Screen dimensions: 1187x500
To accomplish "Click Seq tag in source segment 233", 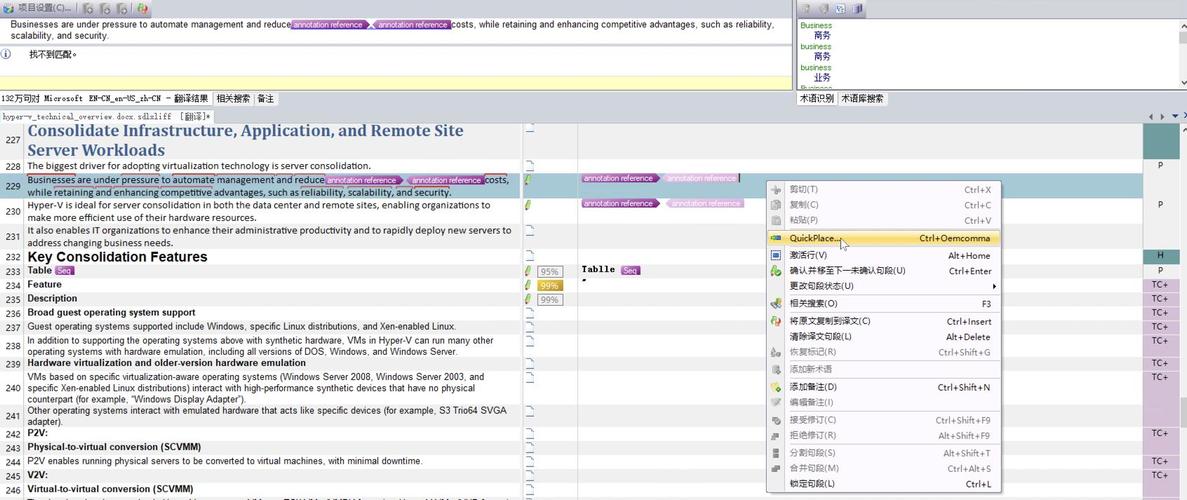I will pyautogui.click(x=64, y=270).
